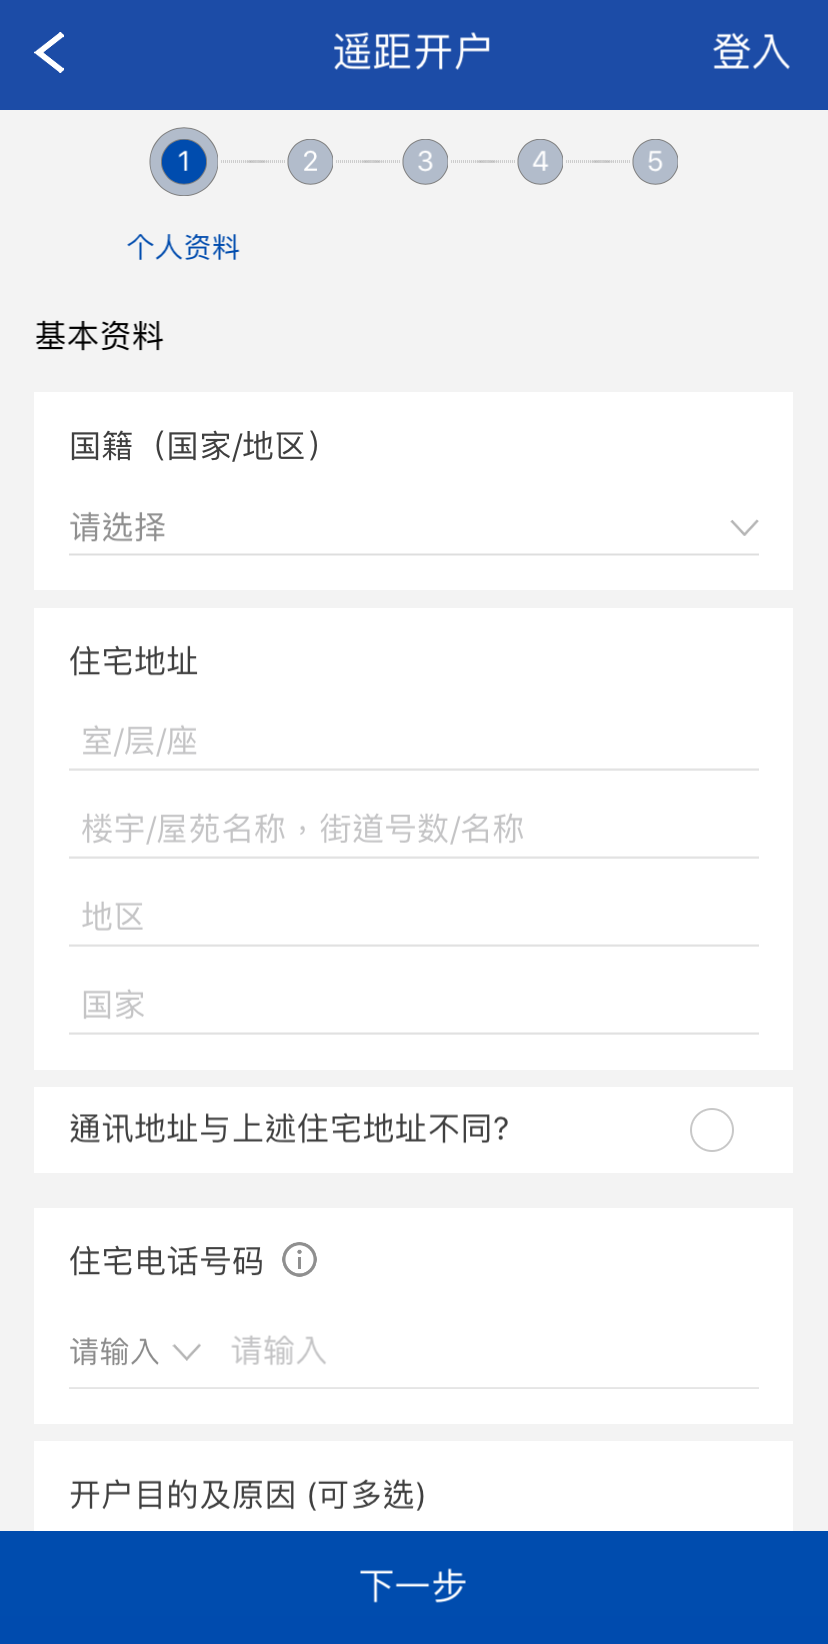Tap the step 2 circle
This screenshot has width=828, height=1644.
click(310, 162)
